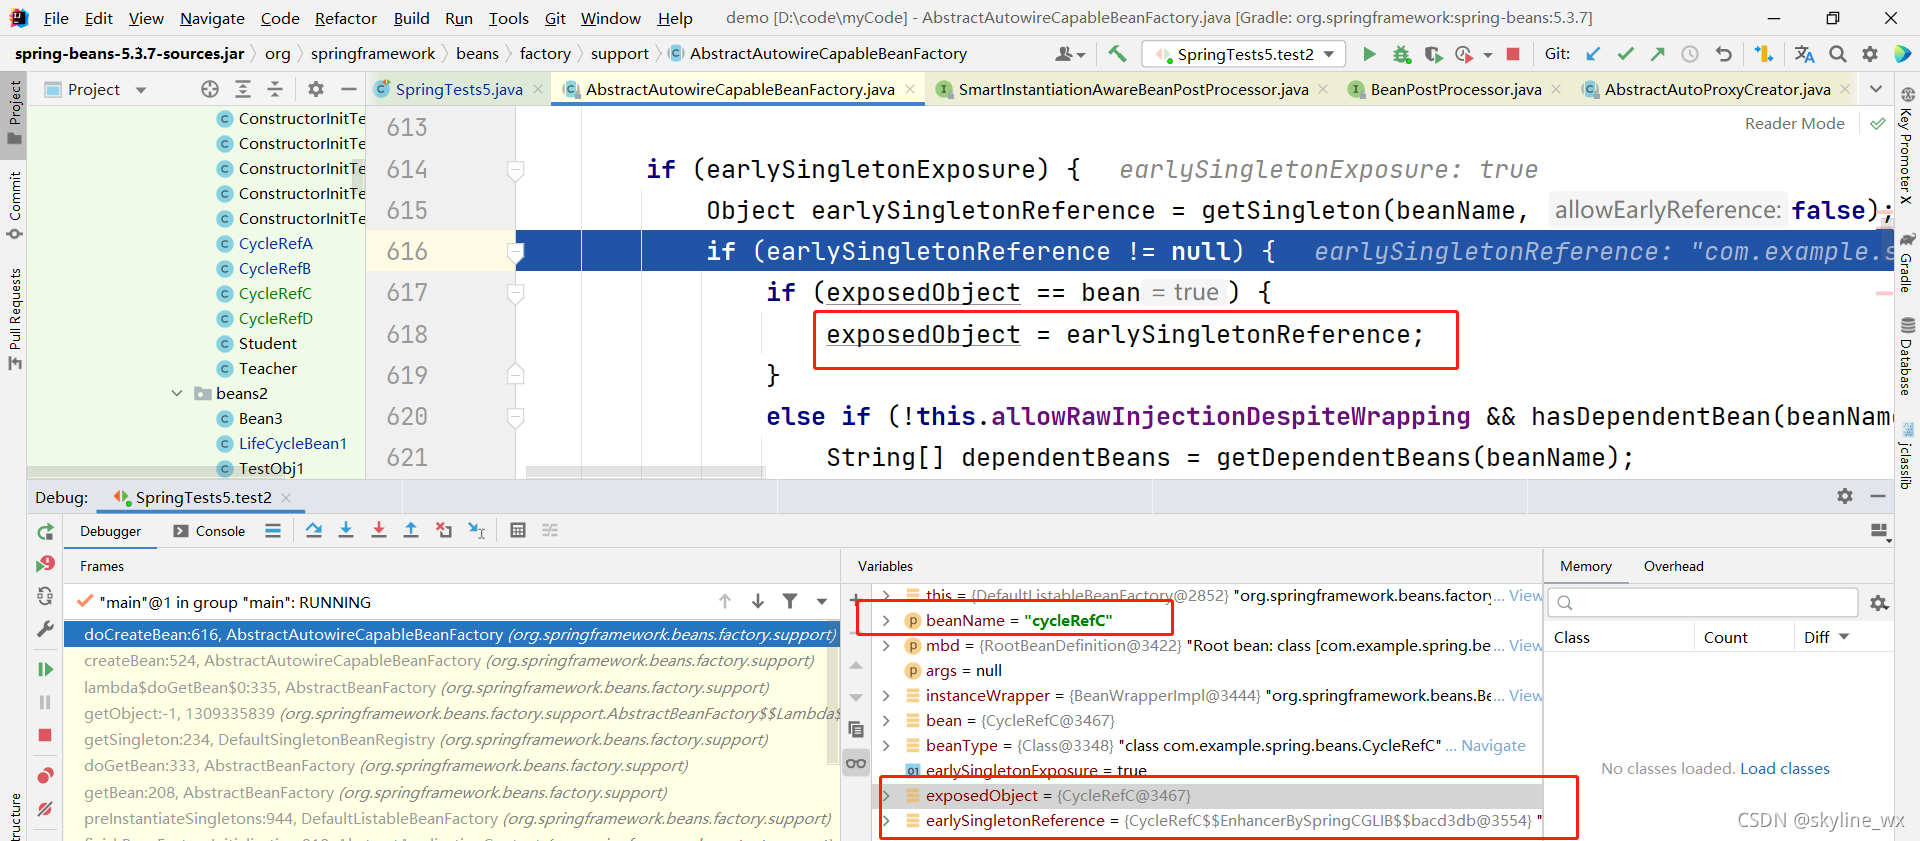Image resolution: width=1920 pixels, height=841 pixels.
Task: Open SpringTests5.test2 run configuration dropdown
Action: click(1244, 54)
